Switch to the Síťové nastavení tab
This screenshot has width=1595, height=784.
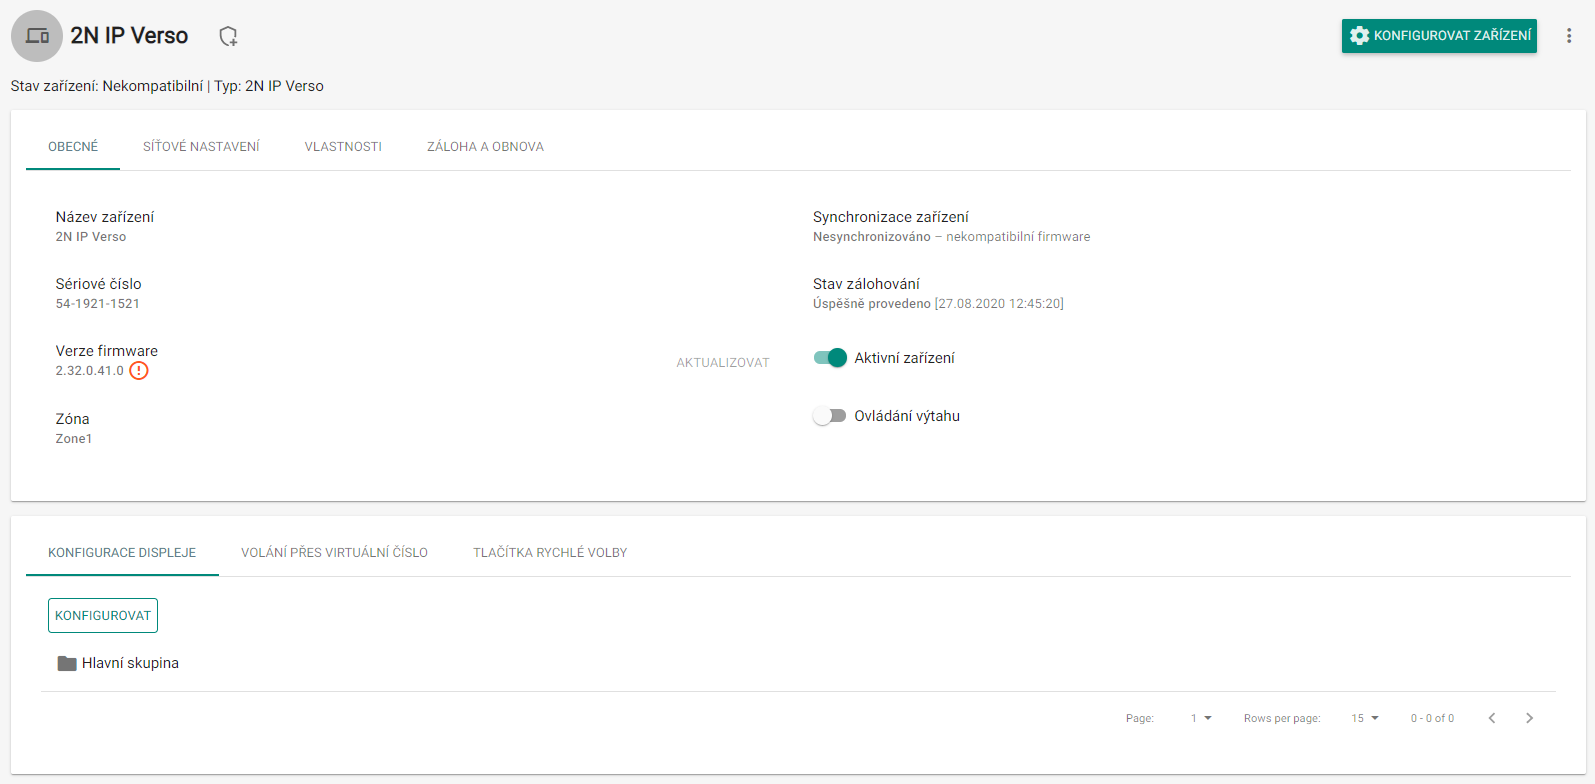click(201, 147)
